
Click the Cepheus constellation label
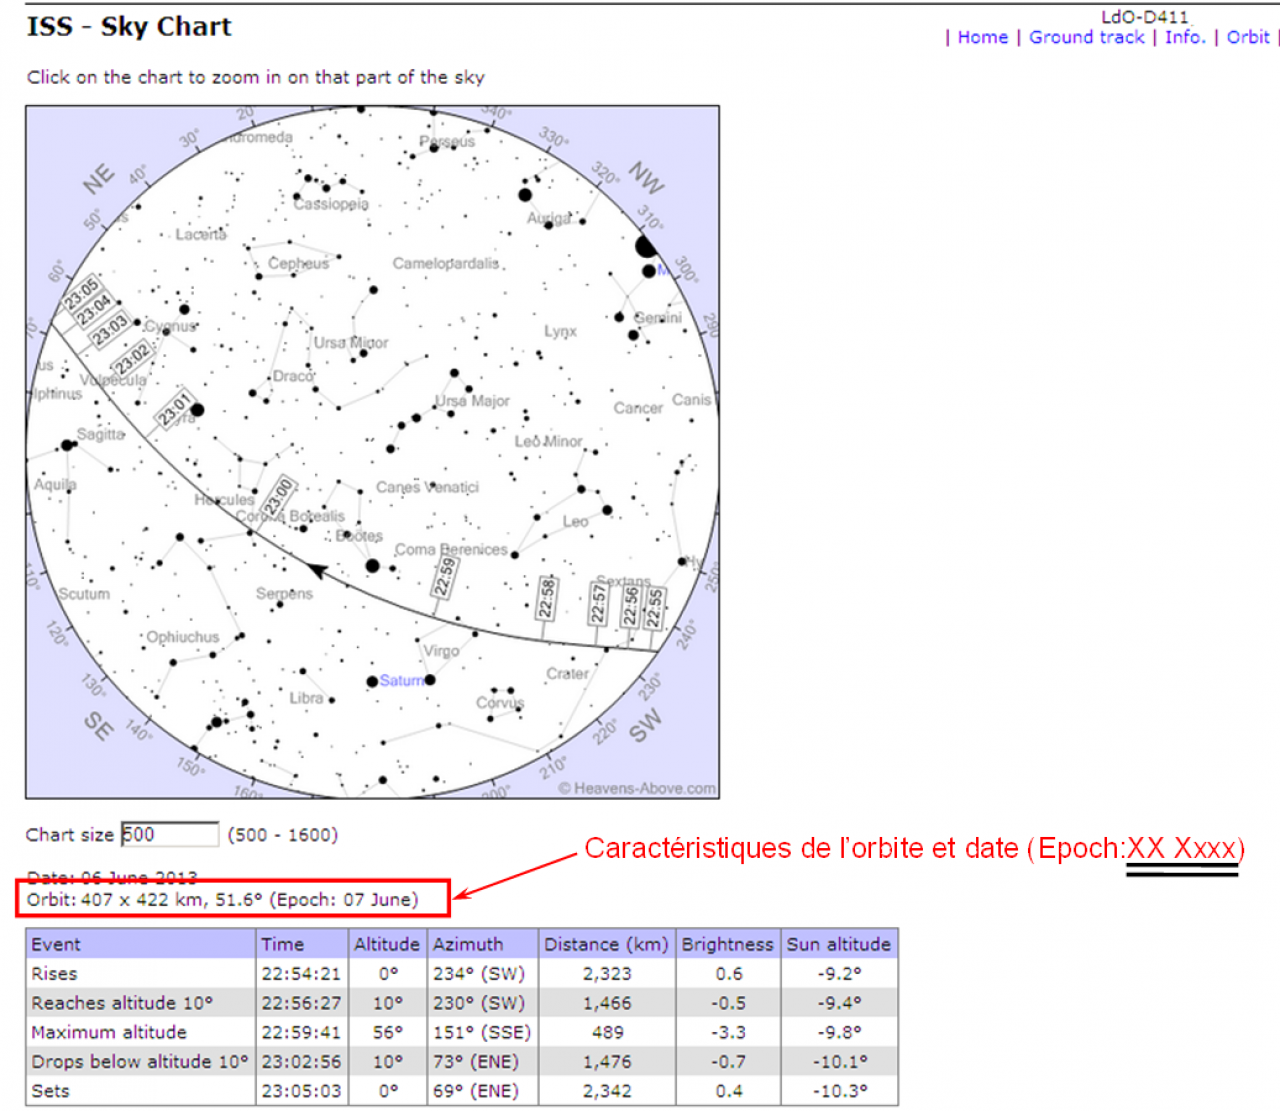coord(298,264)
